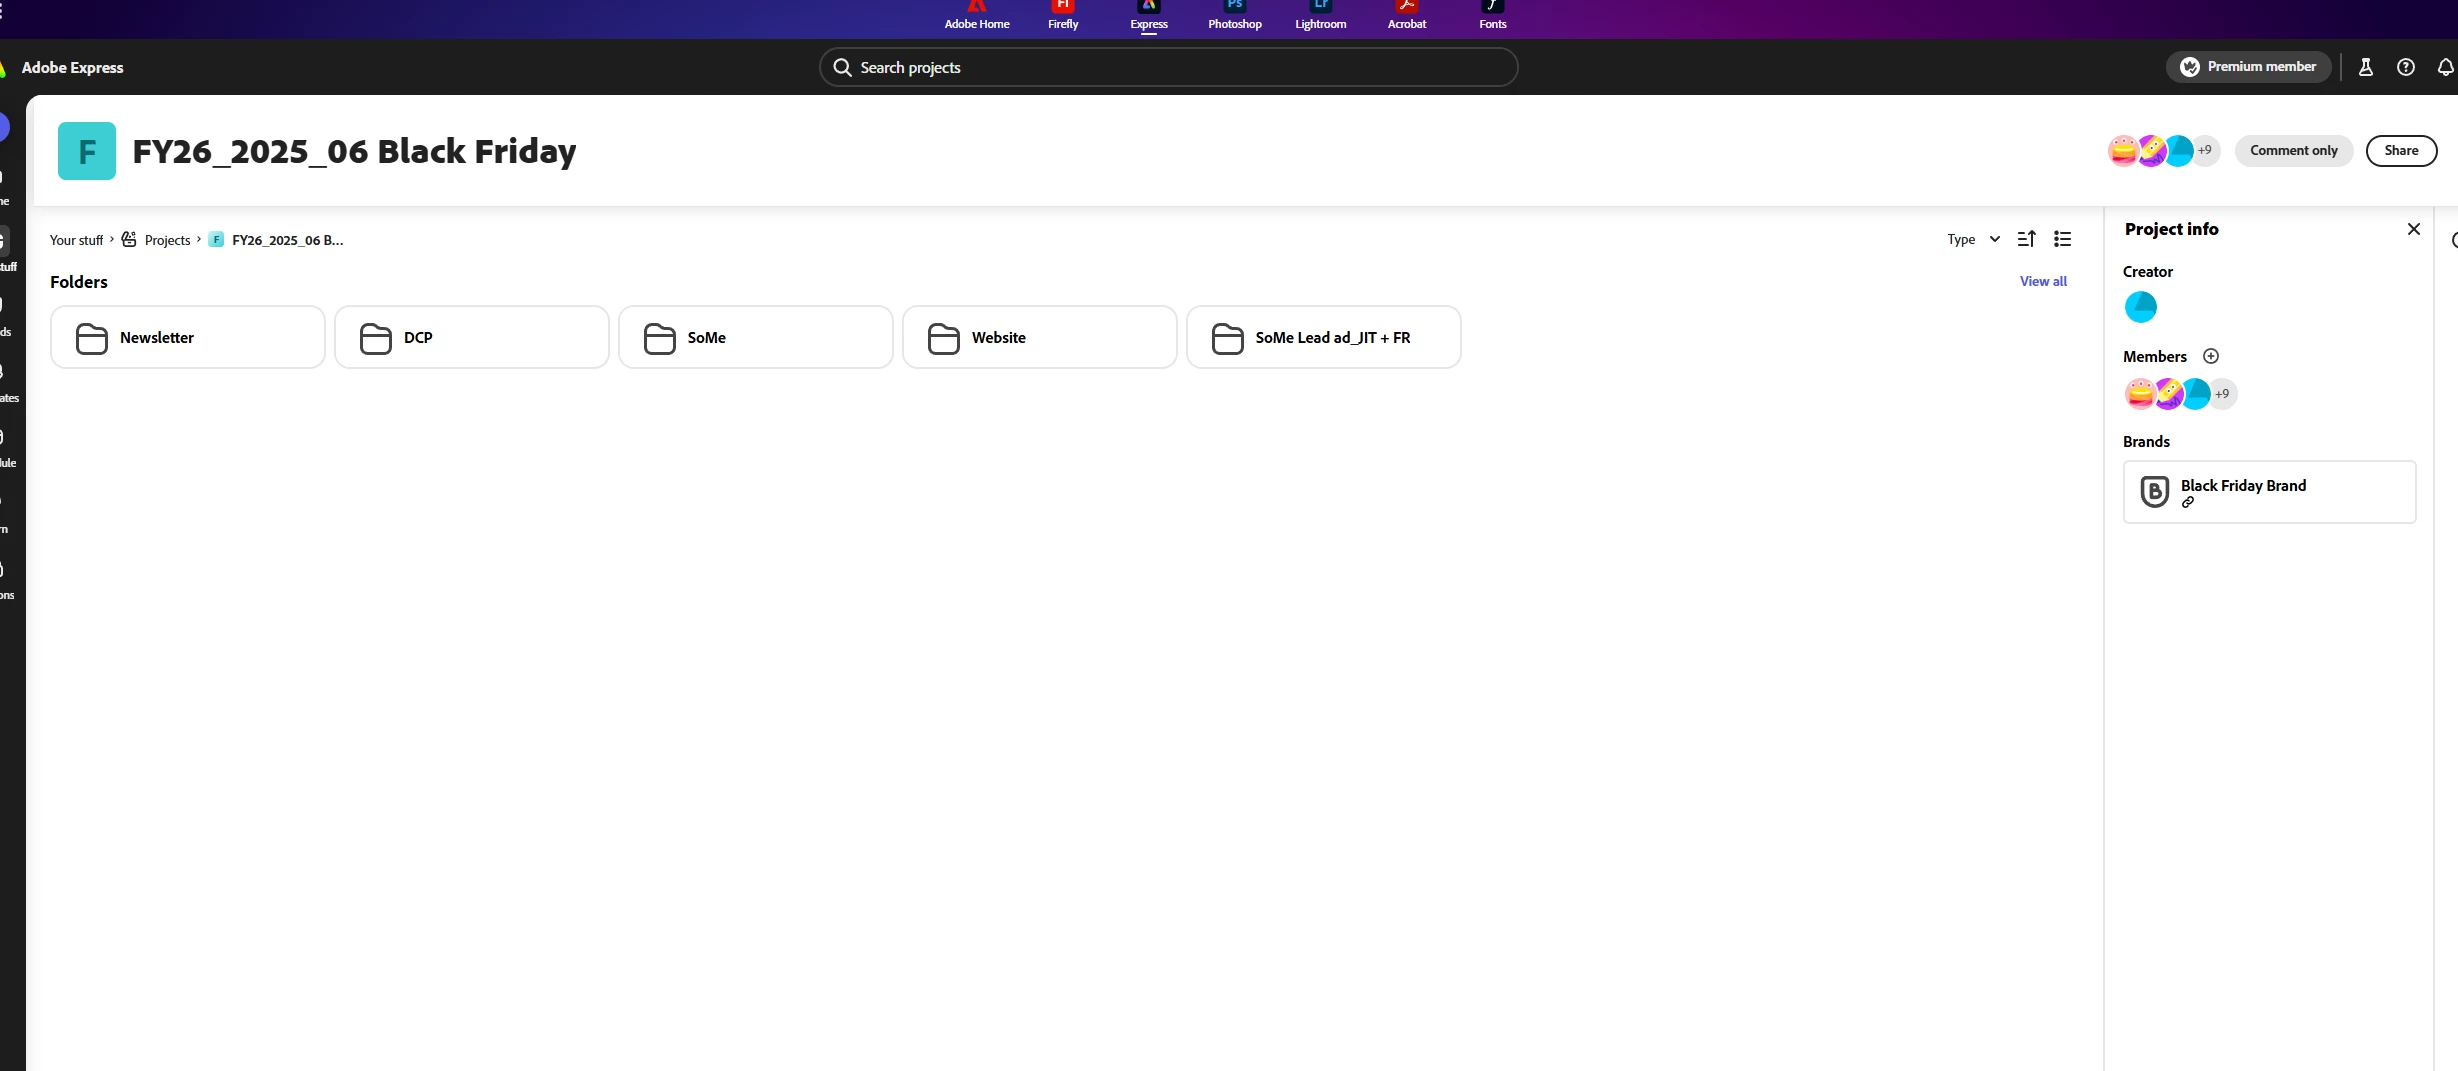This screenshot has height=1071, width=2458.
Task: Click the Folders section heading
Action: (79, 282)
